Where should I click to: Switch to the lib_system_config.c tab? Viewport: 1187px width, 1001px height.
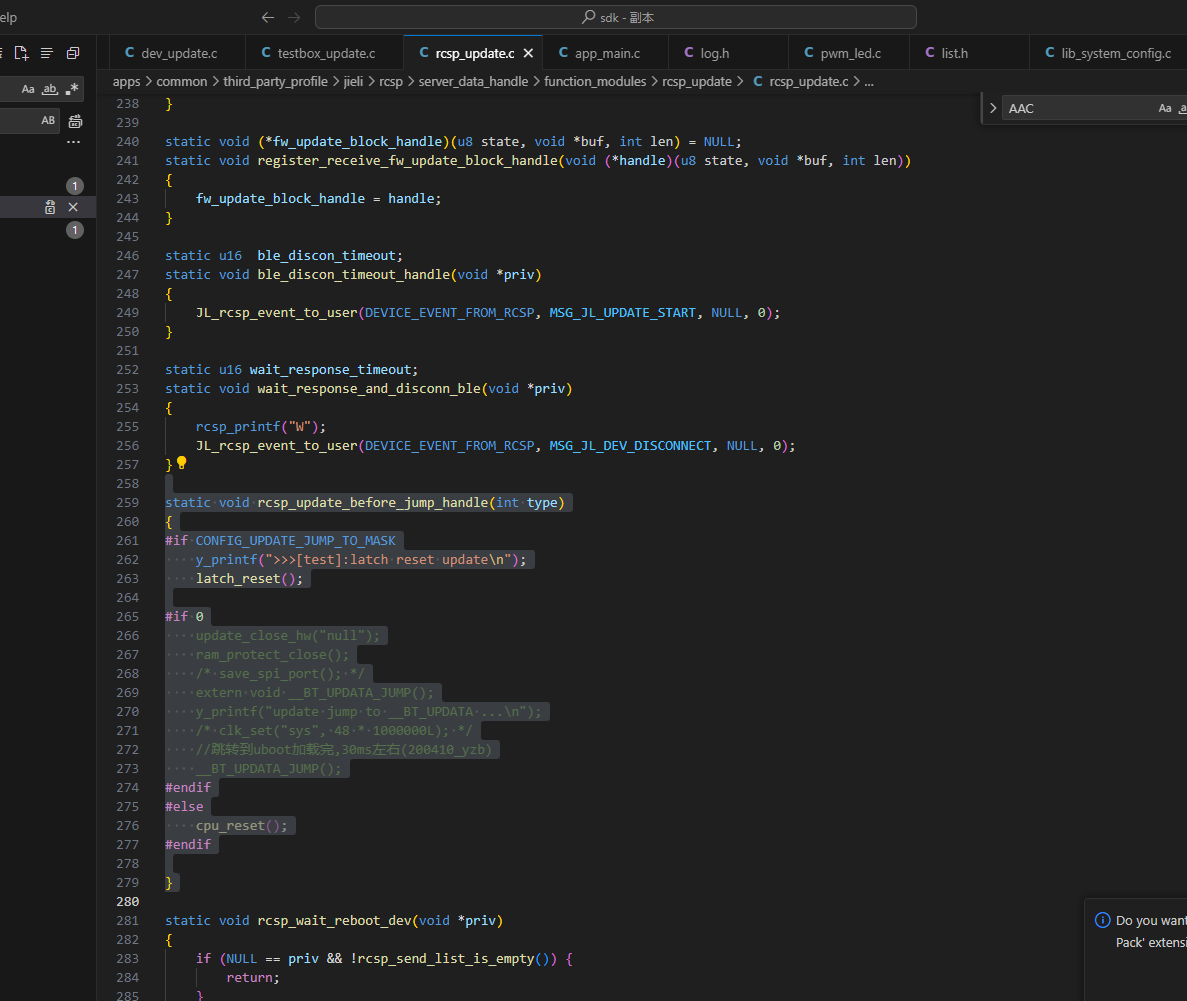point(1108,53)
